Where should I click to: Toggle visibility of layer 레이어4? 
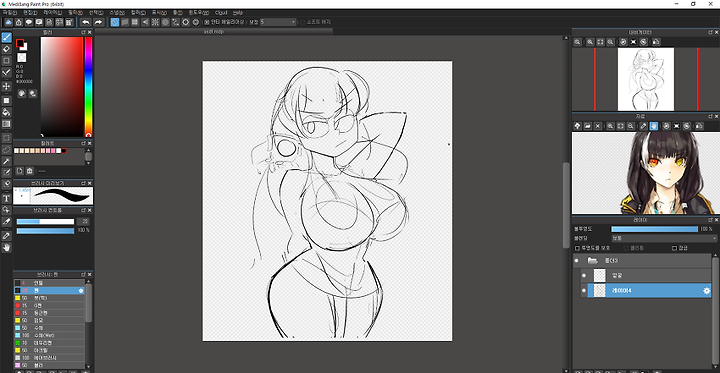(x=584, y=291)
